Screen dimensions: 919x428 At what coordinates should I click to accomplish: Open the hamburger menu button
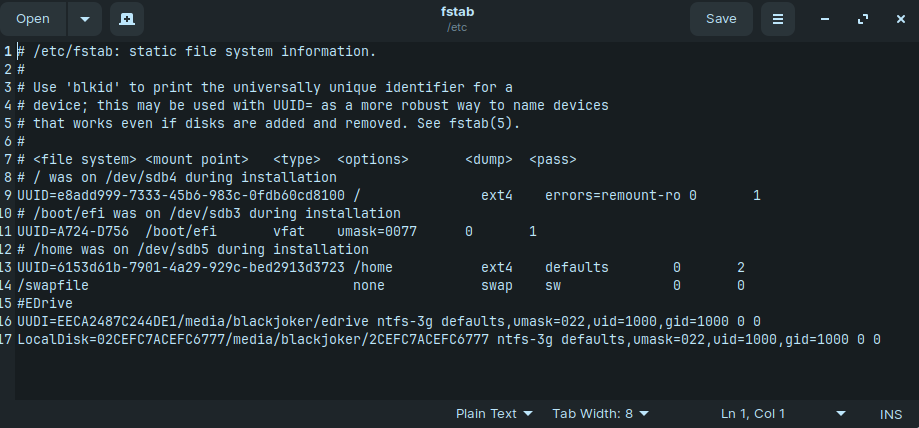778,19
